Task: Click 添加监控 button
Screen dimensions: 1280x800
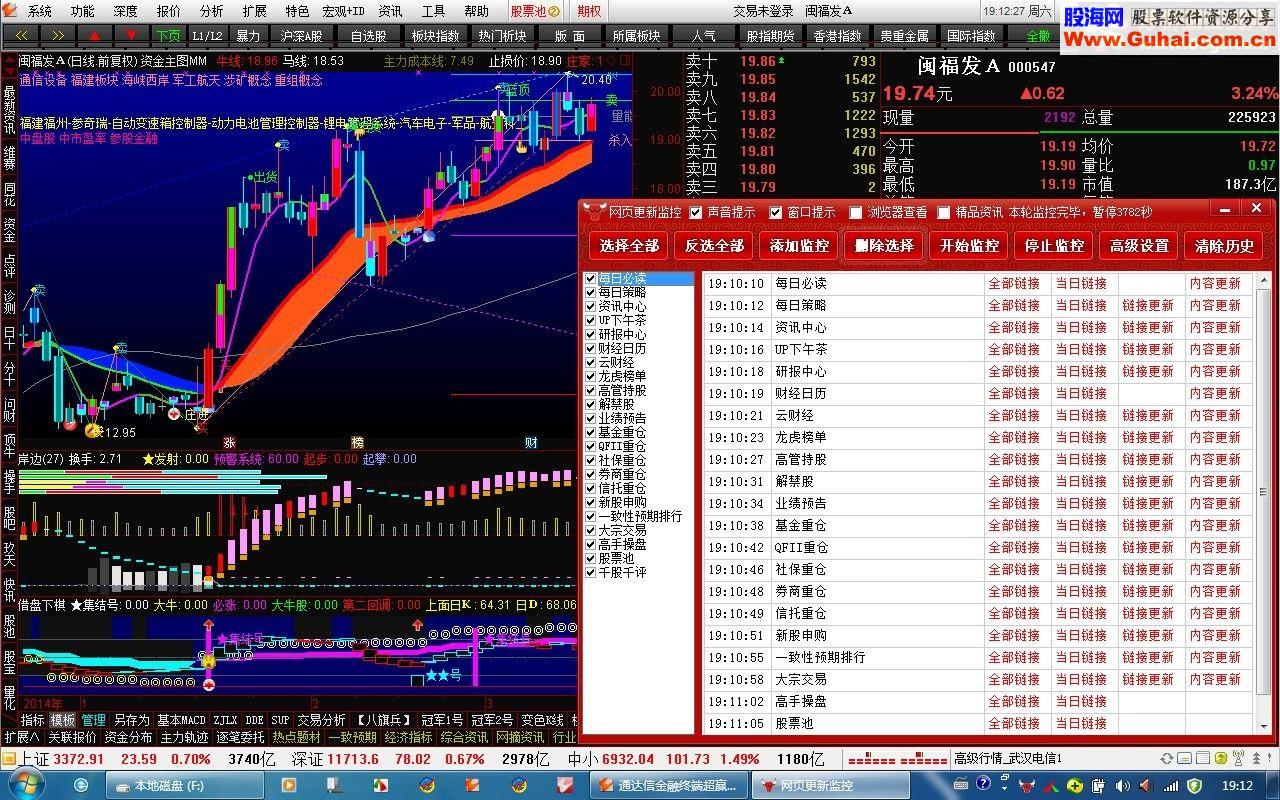Action: click(x=800, y=245)
